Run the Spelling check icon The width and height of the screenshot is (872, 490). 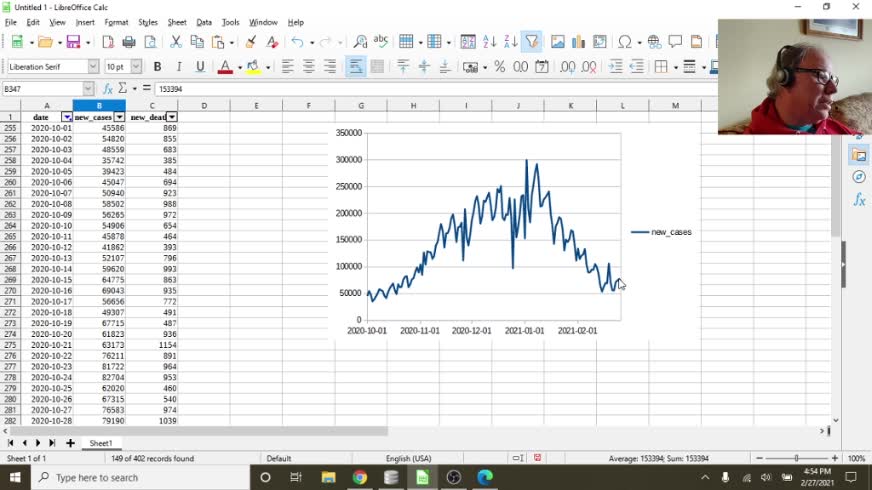(381, 42)
